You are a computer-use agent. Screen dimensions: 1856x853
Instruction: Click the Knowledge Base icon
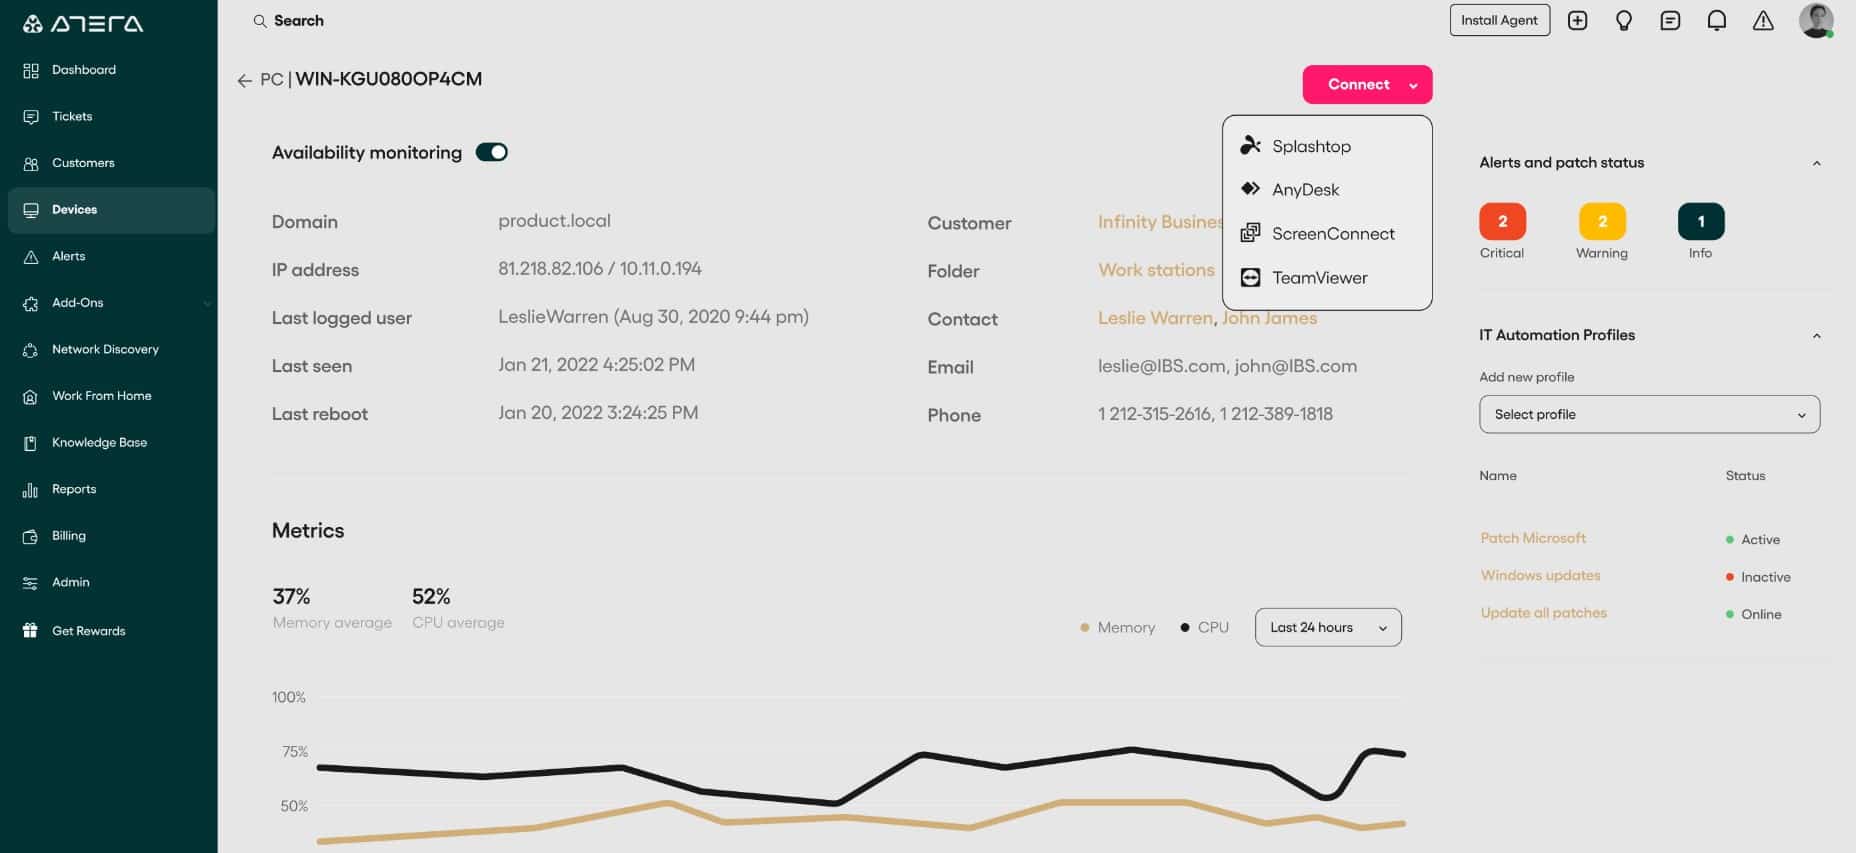(31, 443)
